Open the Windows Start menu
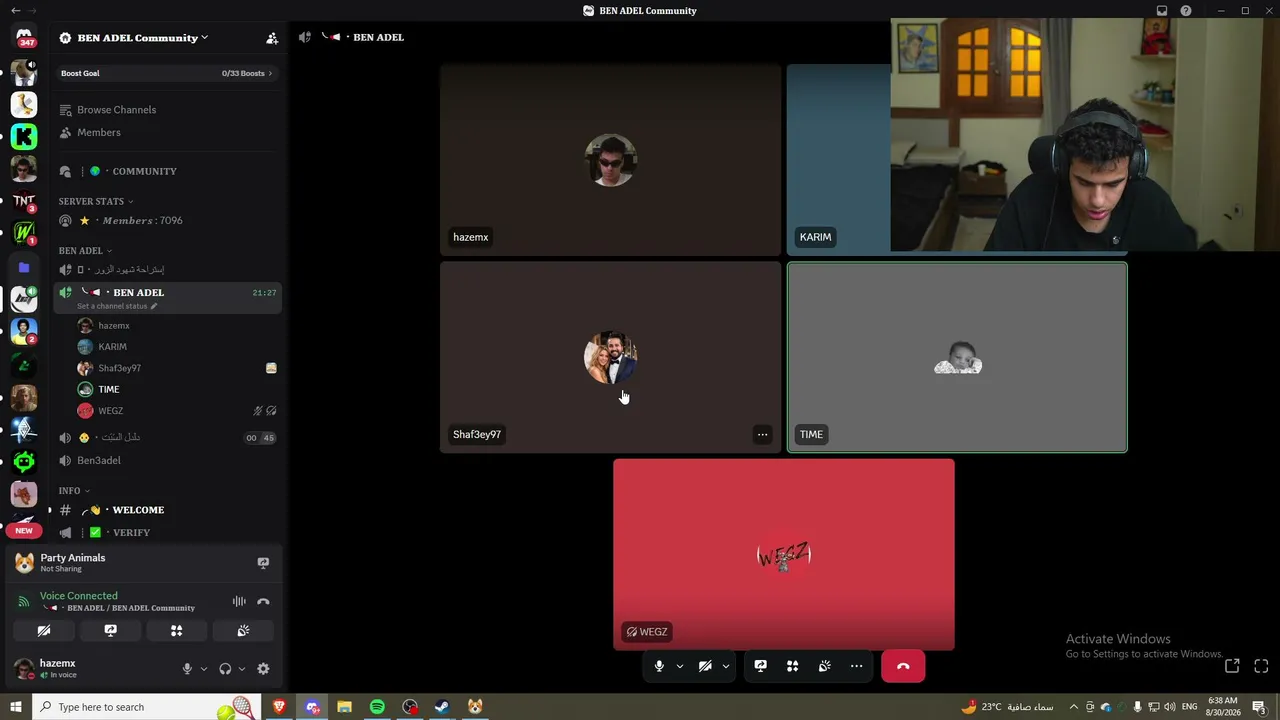Image resolution: width=1280 pixels, height=720 pixels. pos(15,707)
